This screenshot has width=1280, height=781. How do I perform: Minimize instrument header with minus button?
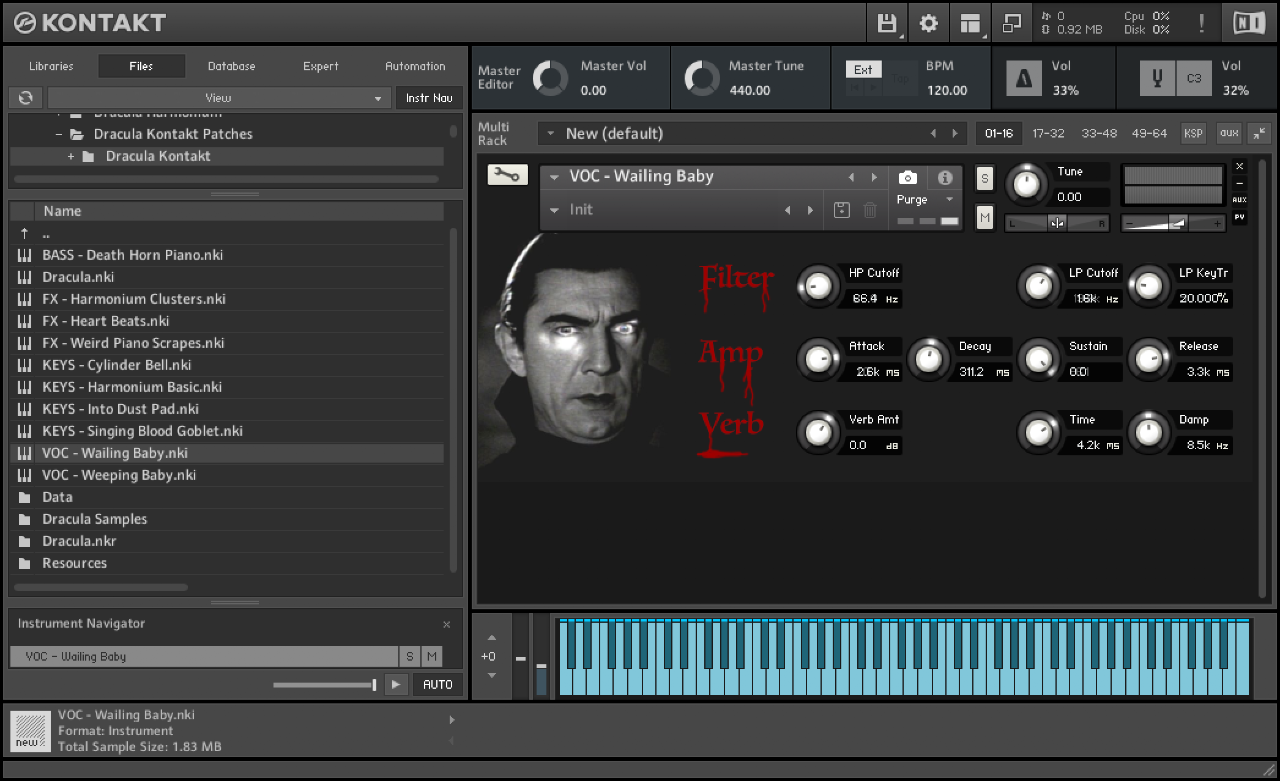(1240, 183)
